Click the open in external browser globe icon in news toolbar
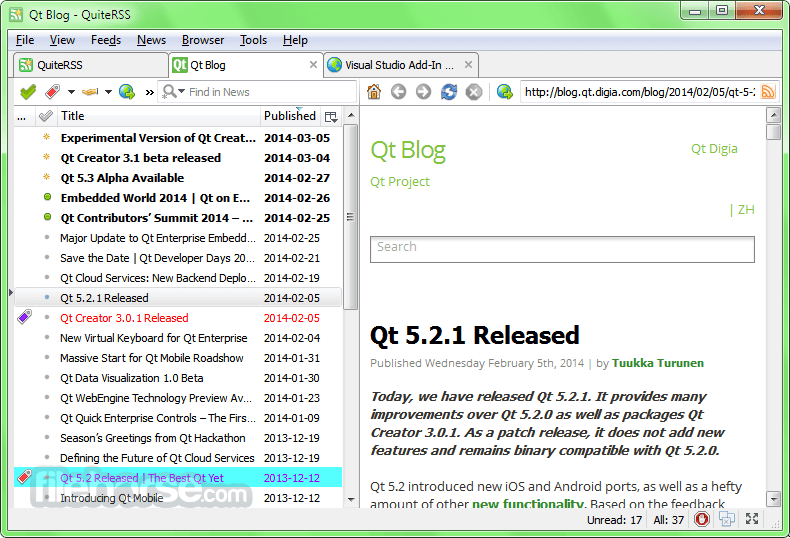The width and height of the screenshot is (790, 538). pyautogui.click(x=127, y=92)
